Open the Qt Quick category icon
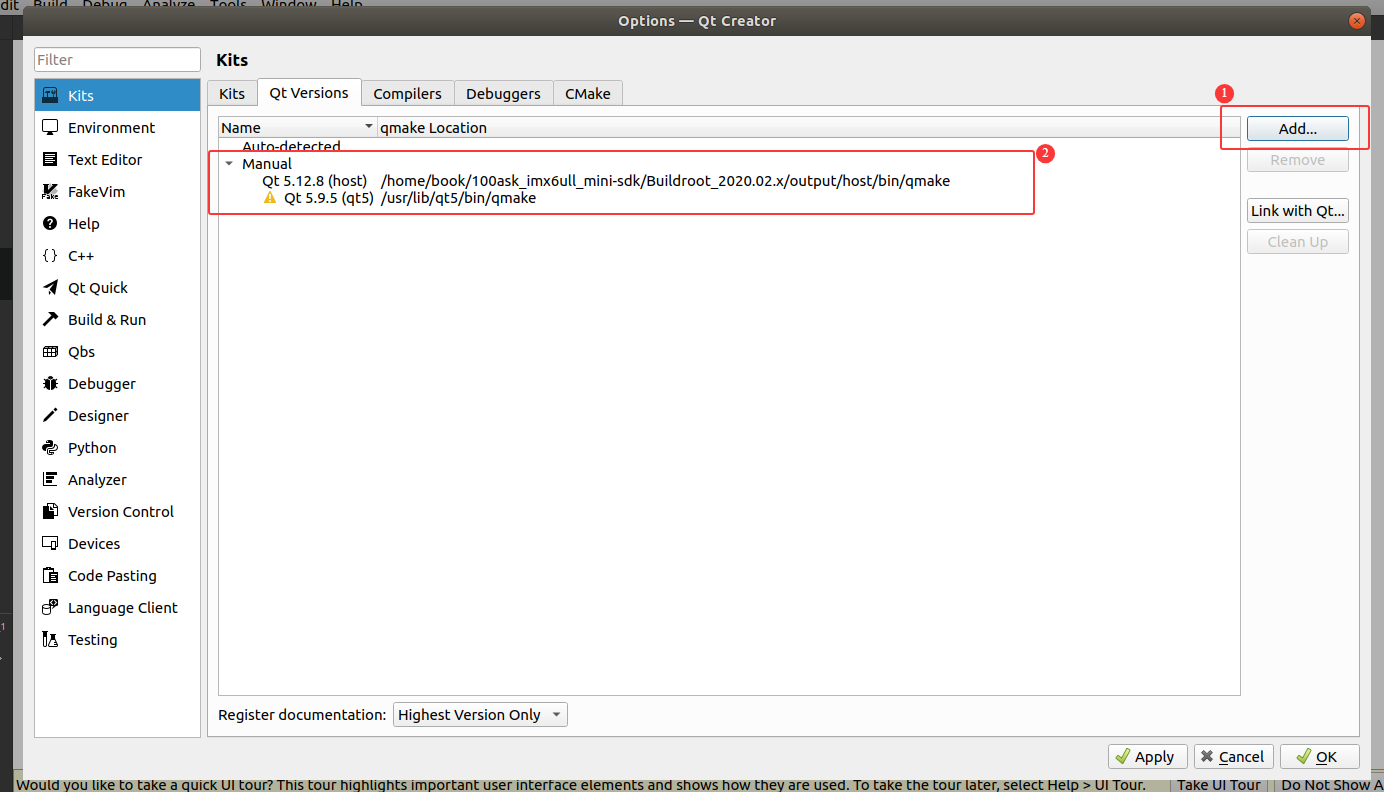 coord(50,288)
